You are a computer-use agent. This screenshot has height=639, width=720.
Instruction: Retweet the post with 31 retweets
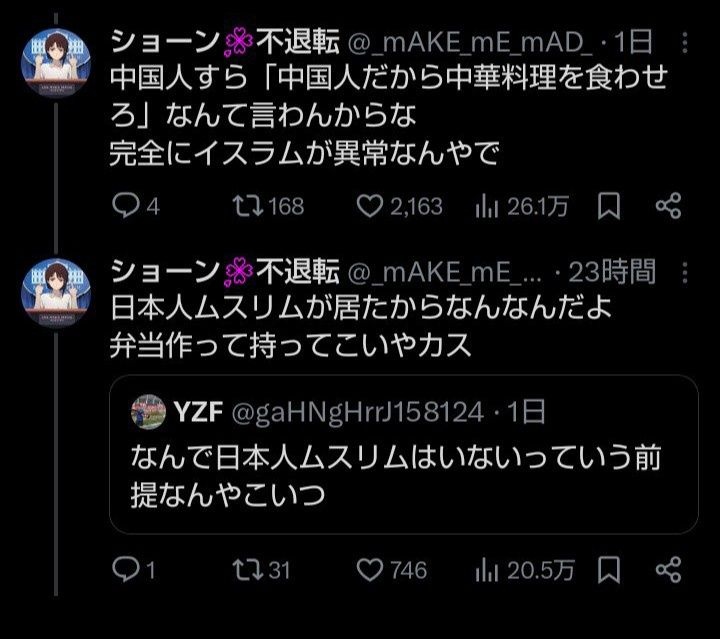pos(243,570)
